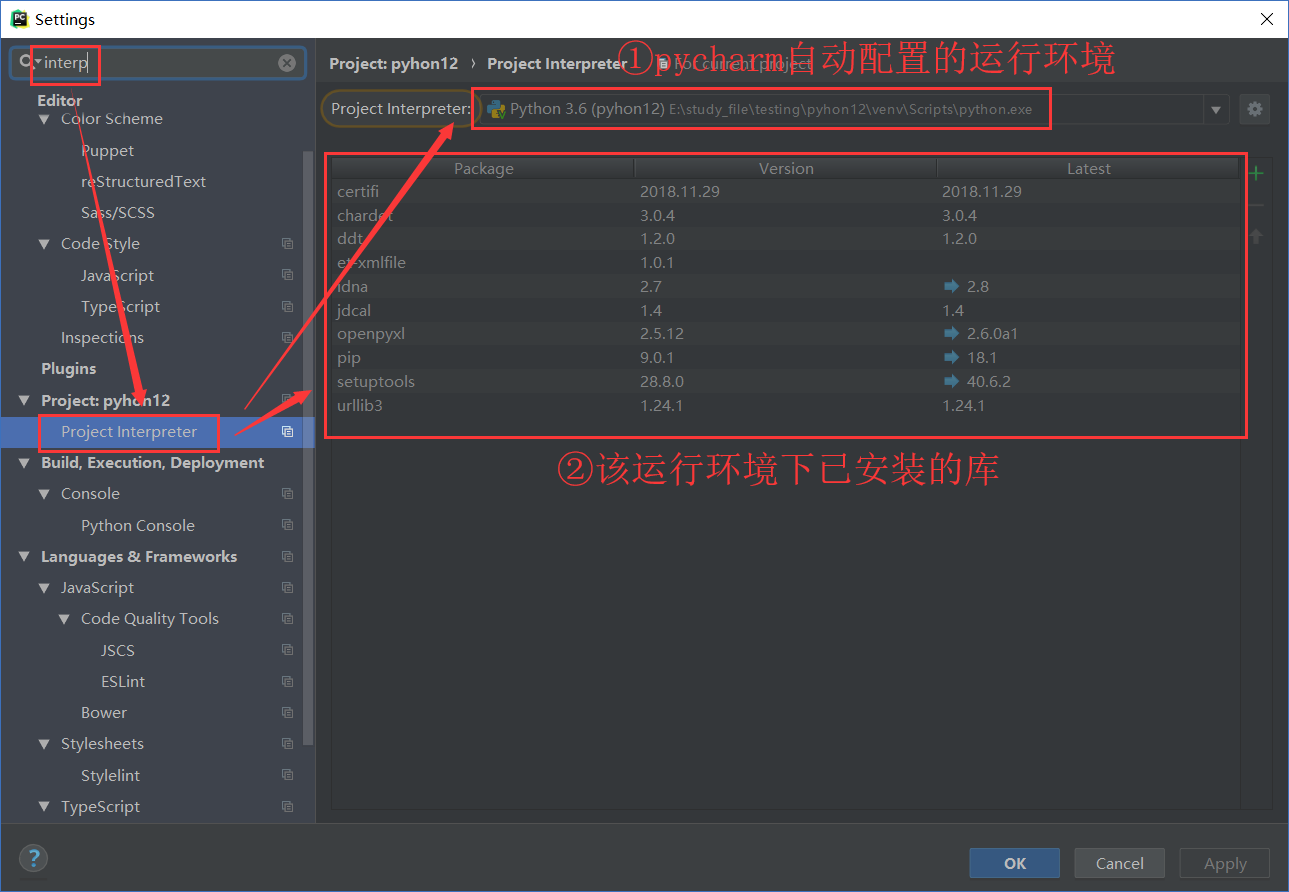Select JavaScript under Code Style
Viewport: 1289px width, 892px height.
118,275
